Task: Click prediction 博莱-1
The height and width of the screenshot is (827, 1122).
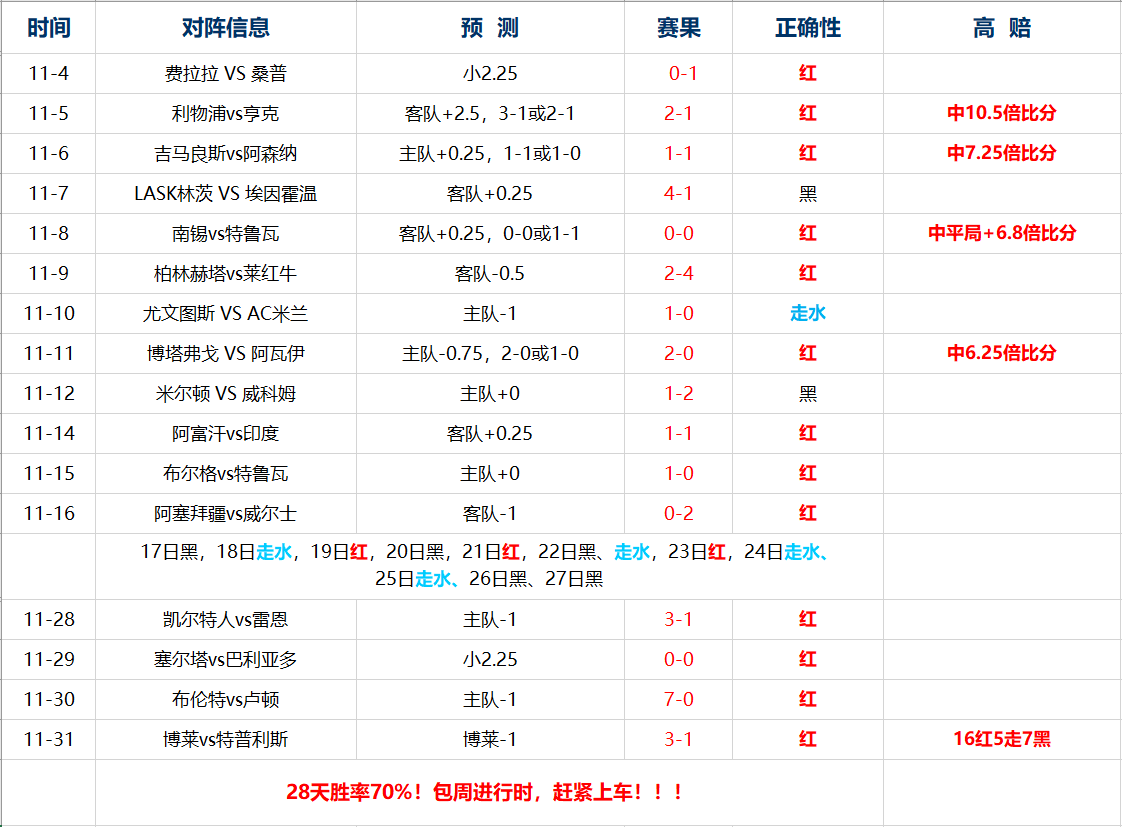Action: [489, 740]
